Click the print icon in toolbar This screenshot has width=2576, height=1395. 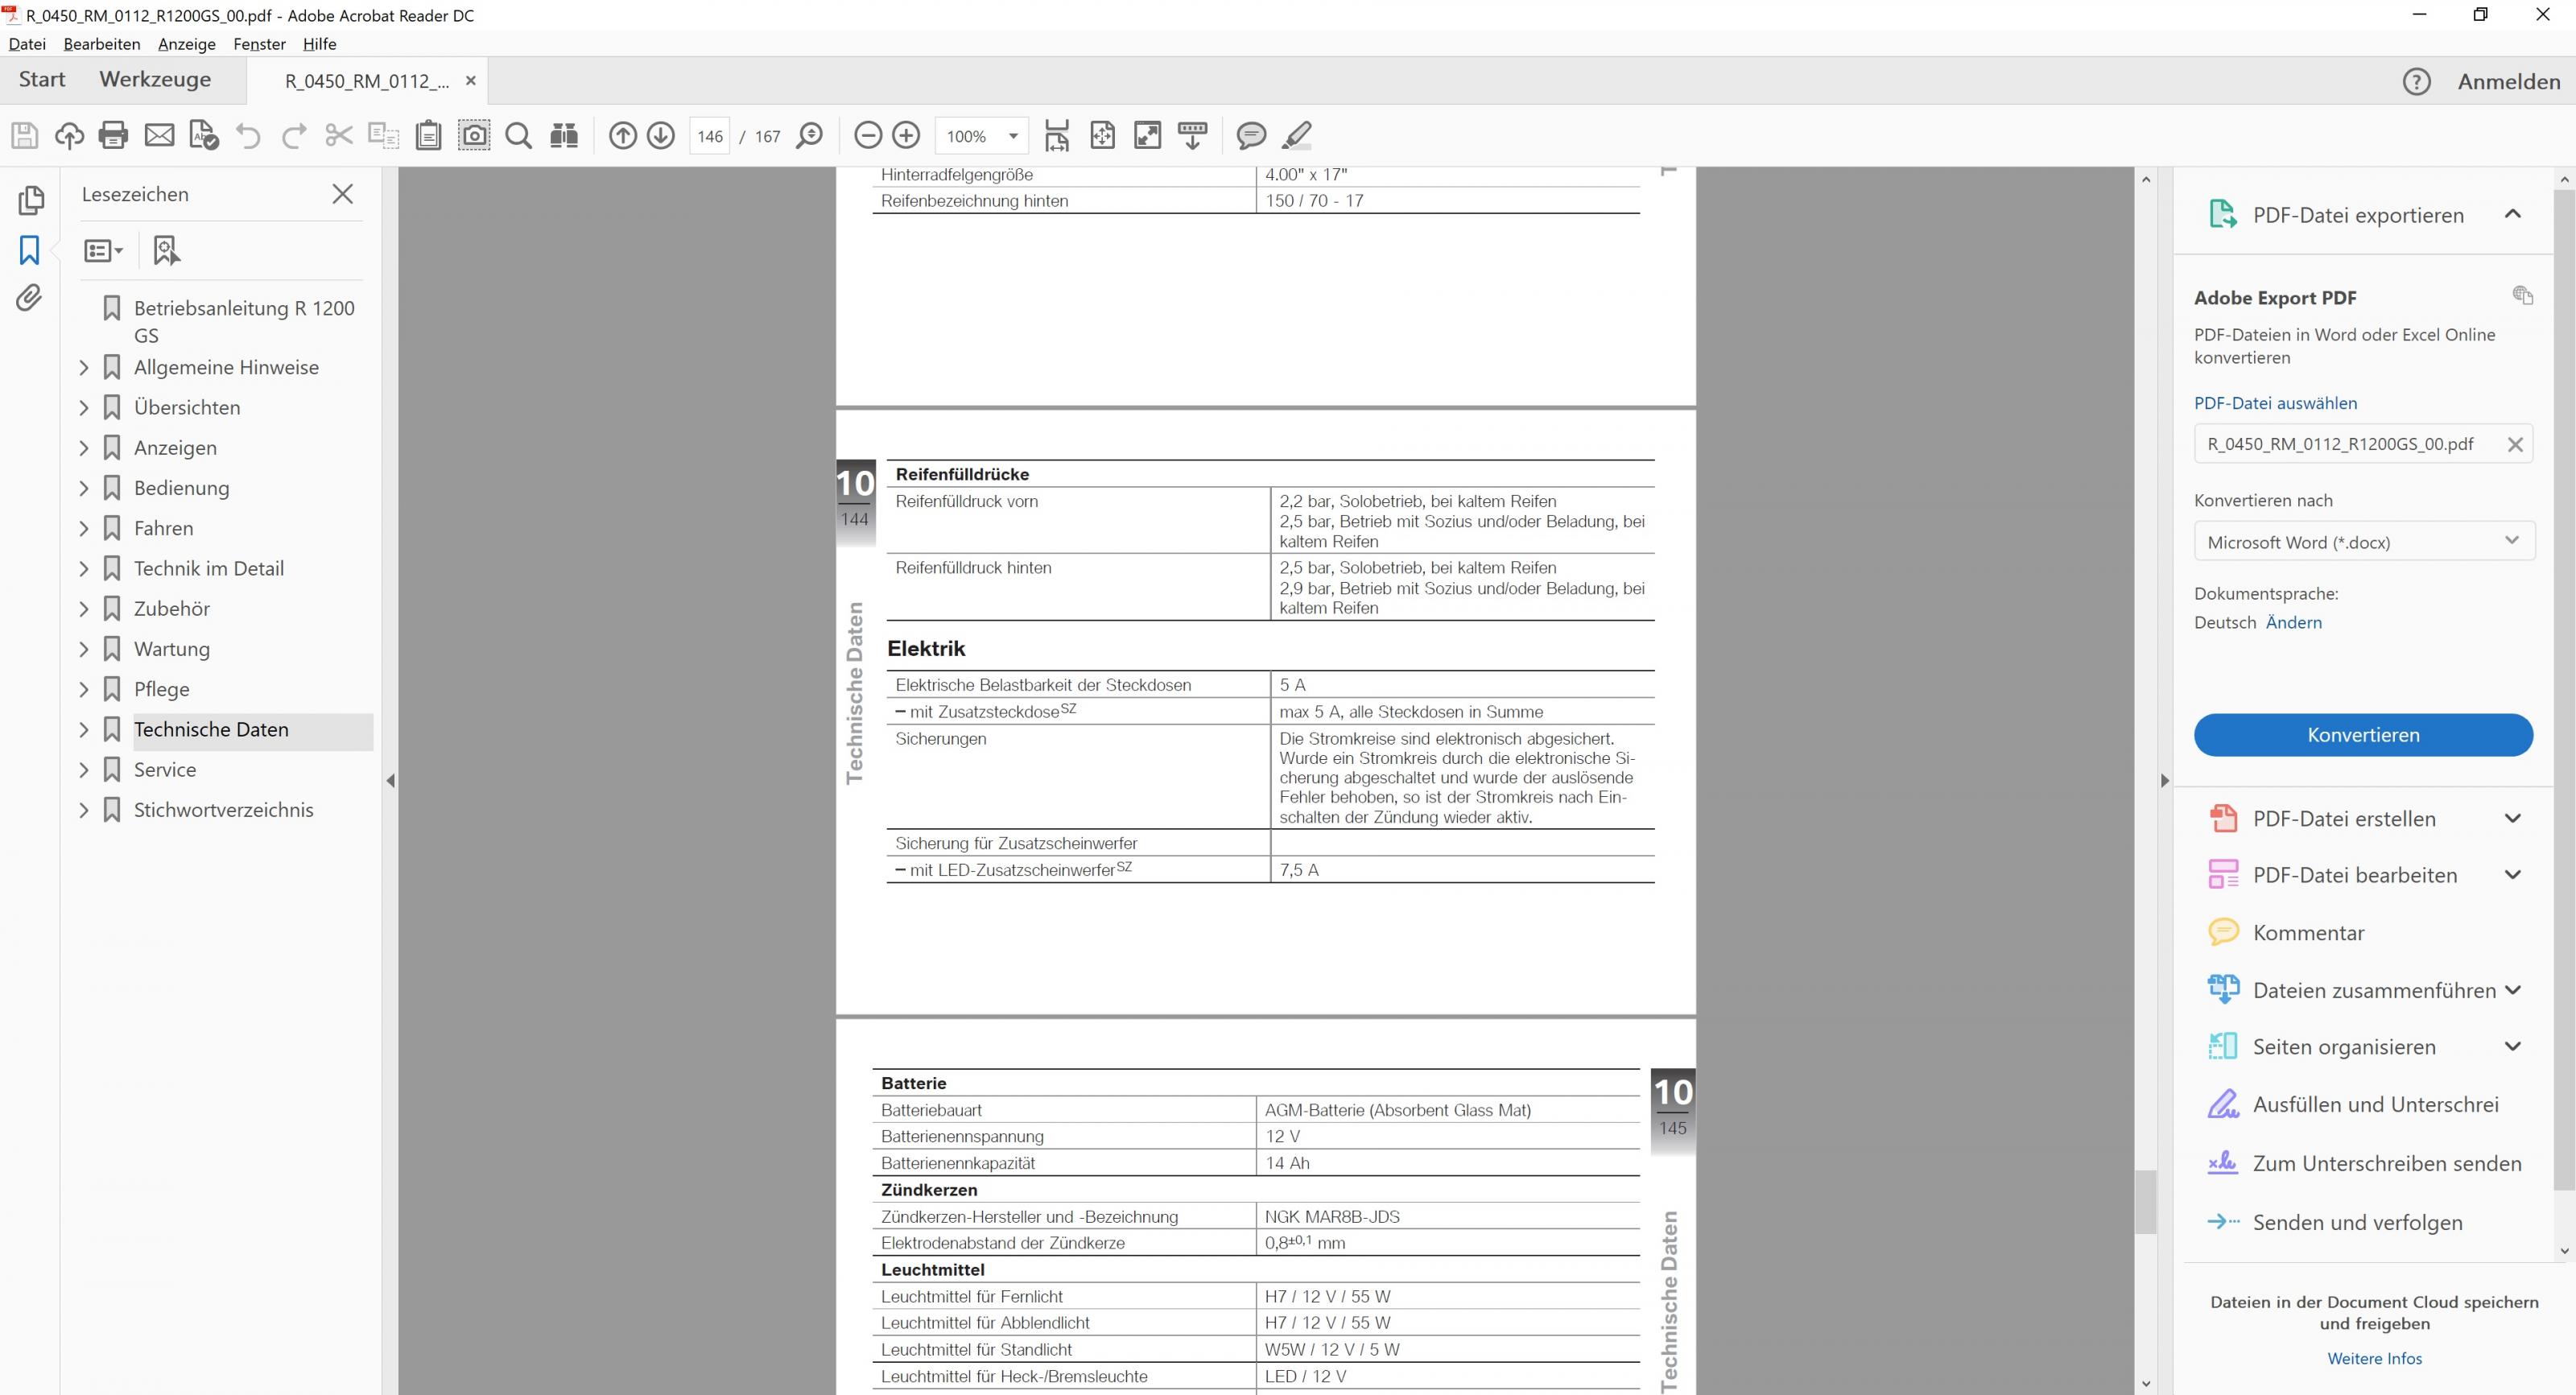[x=113, y=135]
